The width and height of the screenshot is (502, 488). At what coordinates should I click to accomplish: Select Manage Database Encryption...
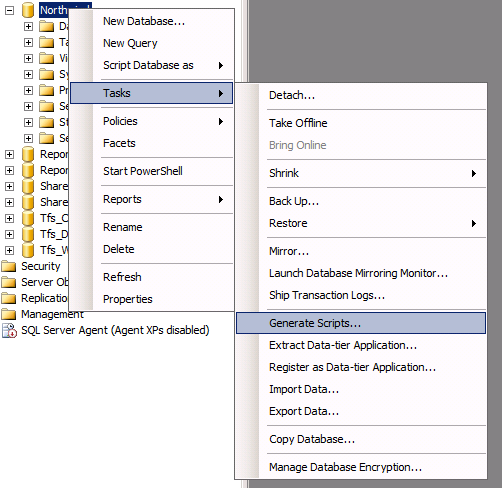[361, 467]
